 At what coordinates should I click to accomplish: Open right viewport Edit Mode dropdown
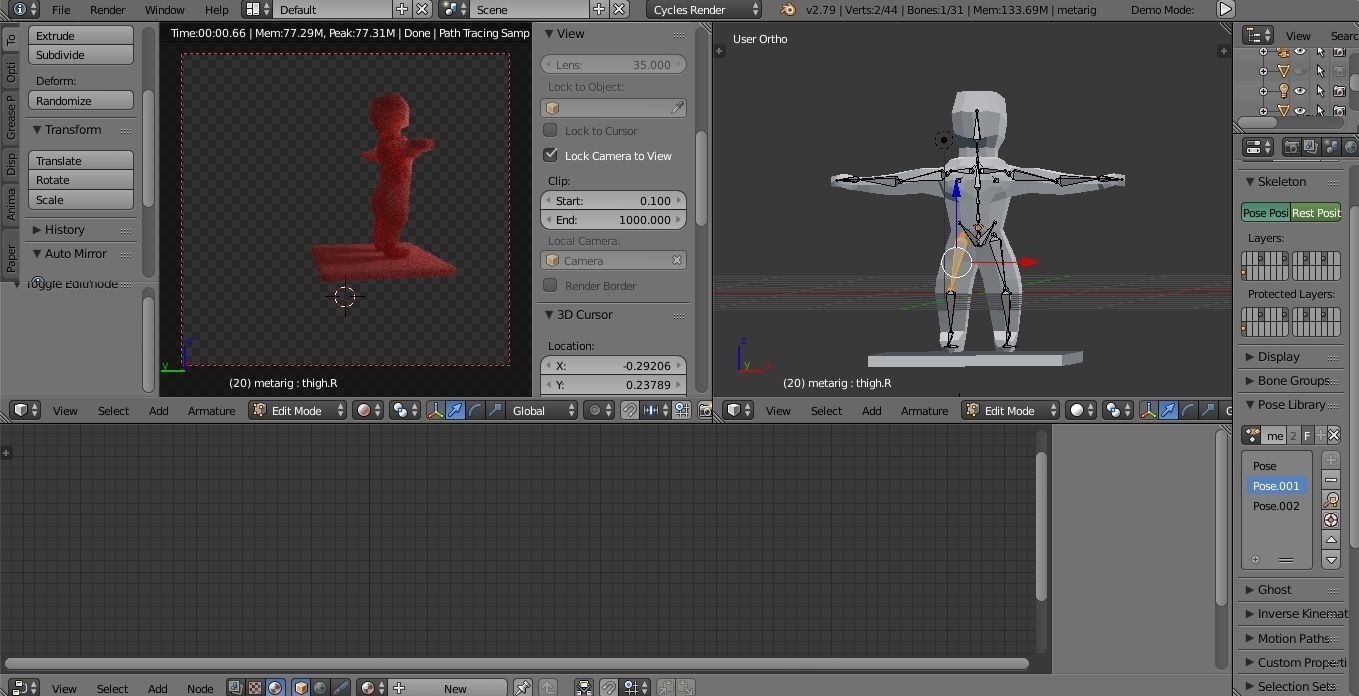[1010, 410]
